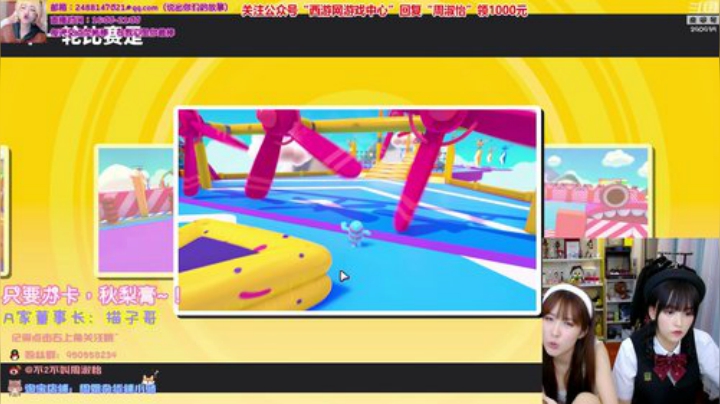Select the left candy-striped map preview card
The image size is (720, 404).
click(135, 211)
